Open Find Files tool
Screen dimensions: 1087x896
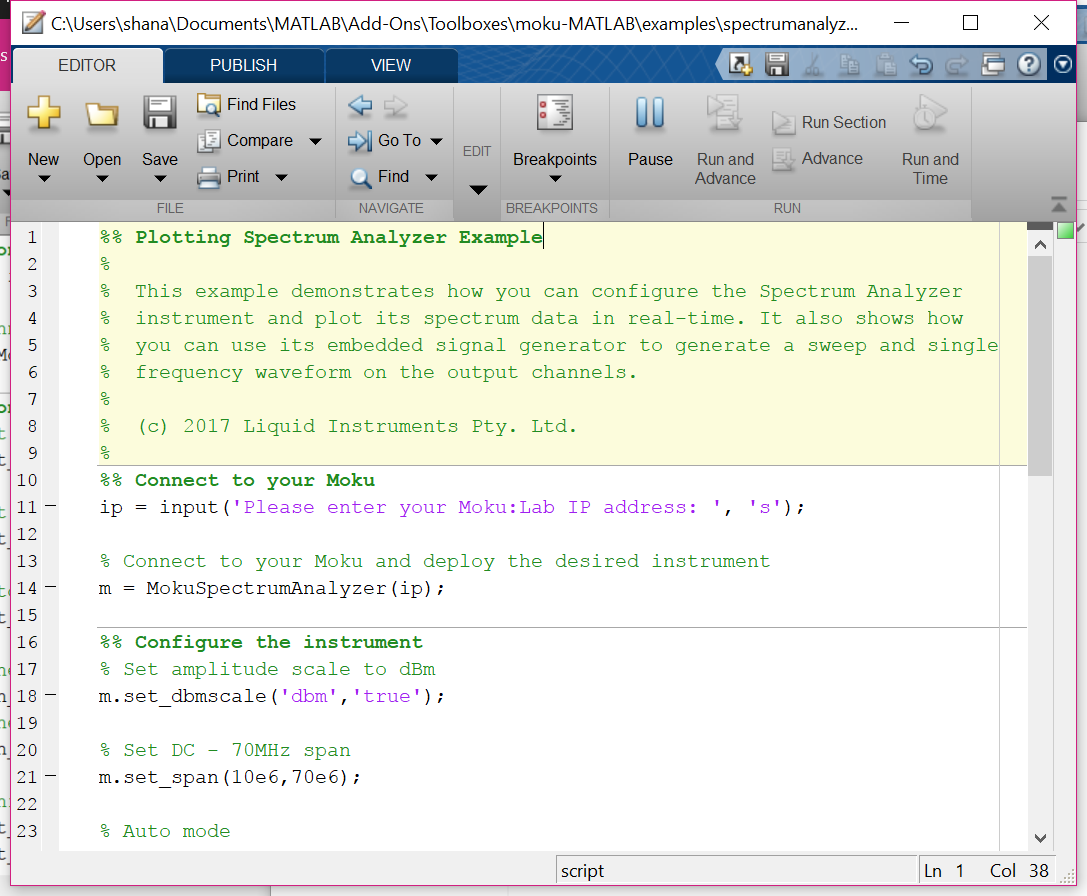(x=247, y=104)
